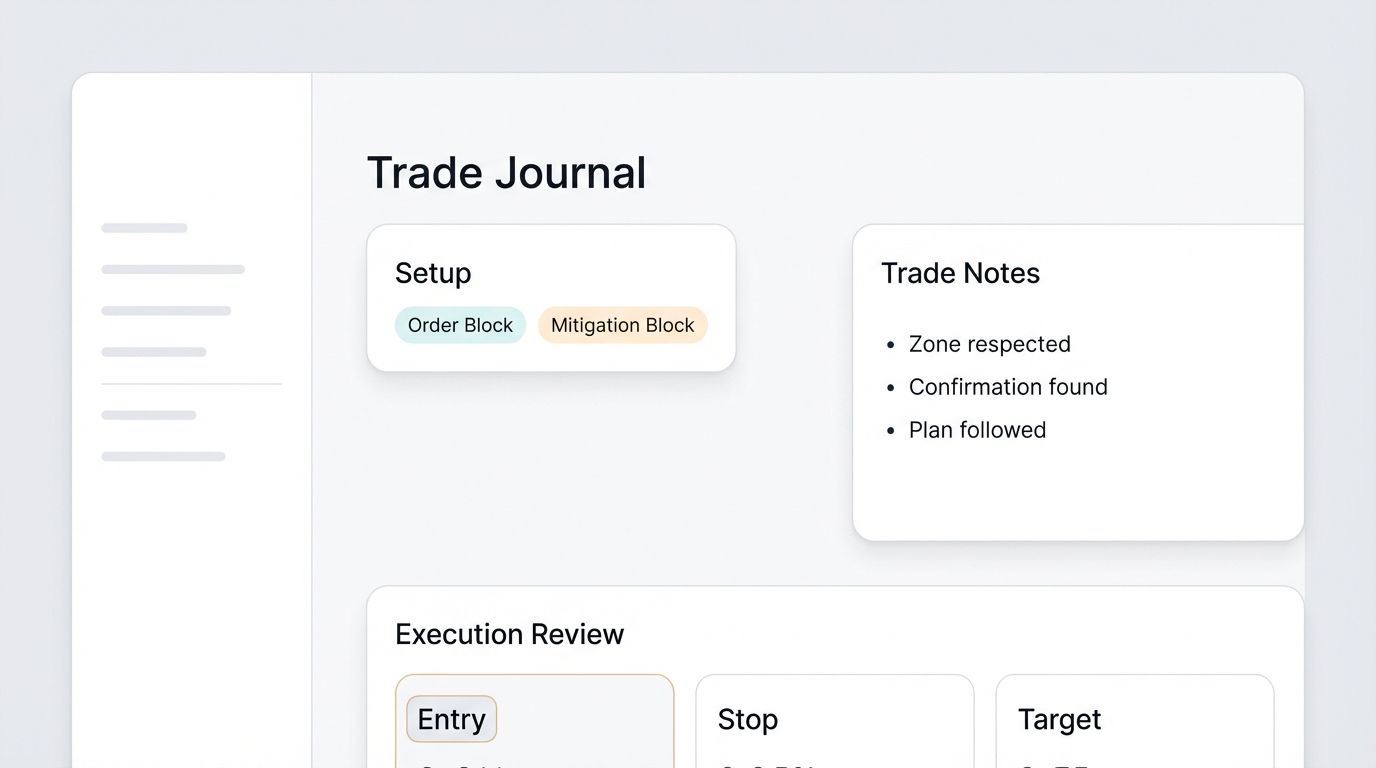Click the second sidebar navigation item
The image size is (1376, 768).
coord(172,269)
